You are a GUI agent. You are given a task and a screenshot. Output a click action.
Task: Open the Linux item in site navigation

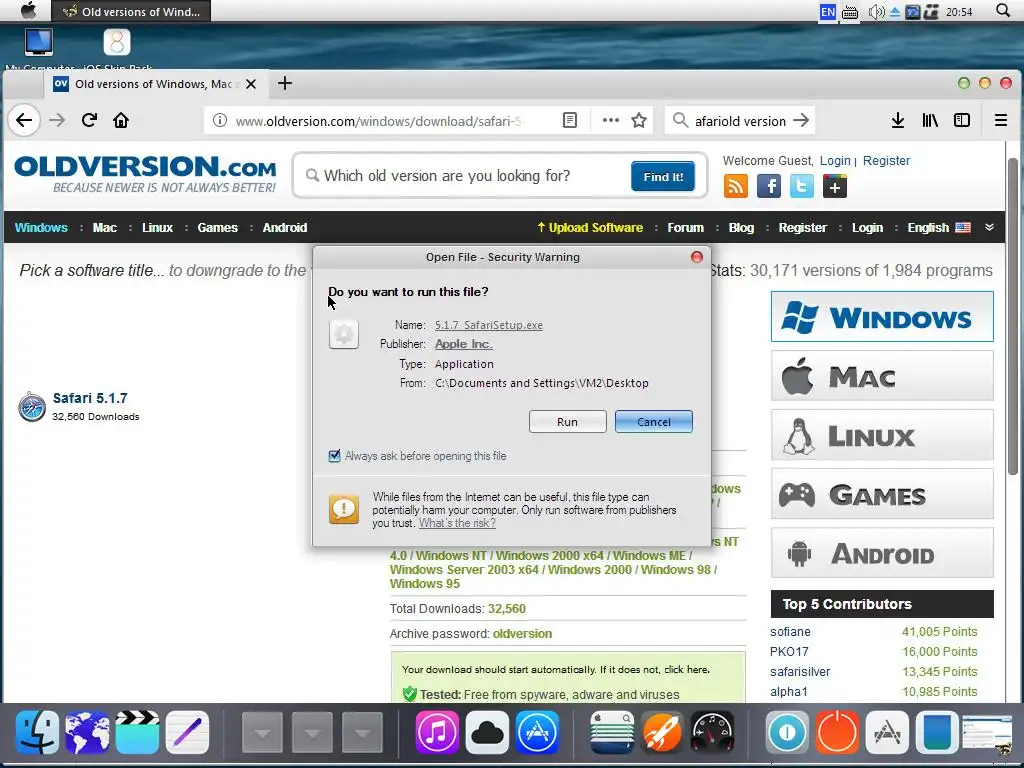(157, 228)
